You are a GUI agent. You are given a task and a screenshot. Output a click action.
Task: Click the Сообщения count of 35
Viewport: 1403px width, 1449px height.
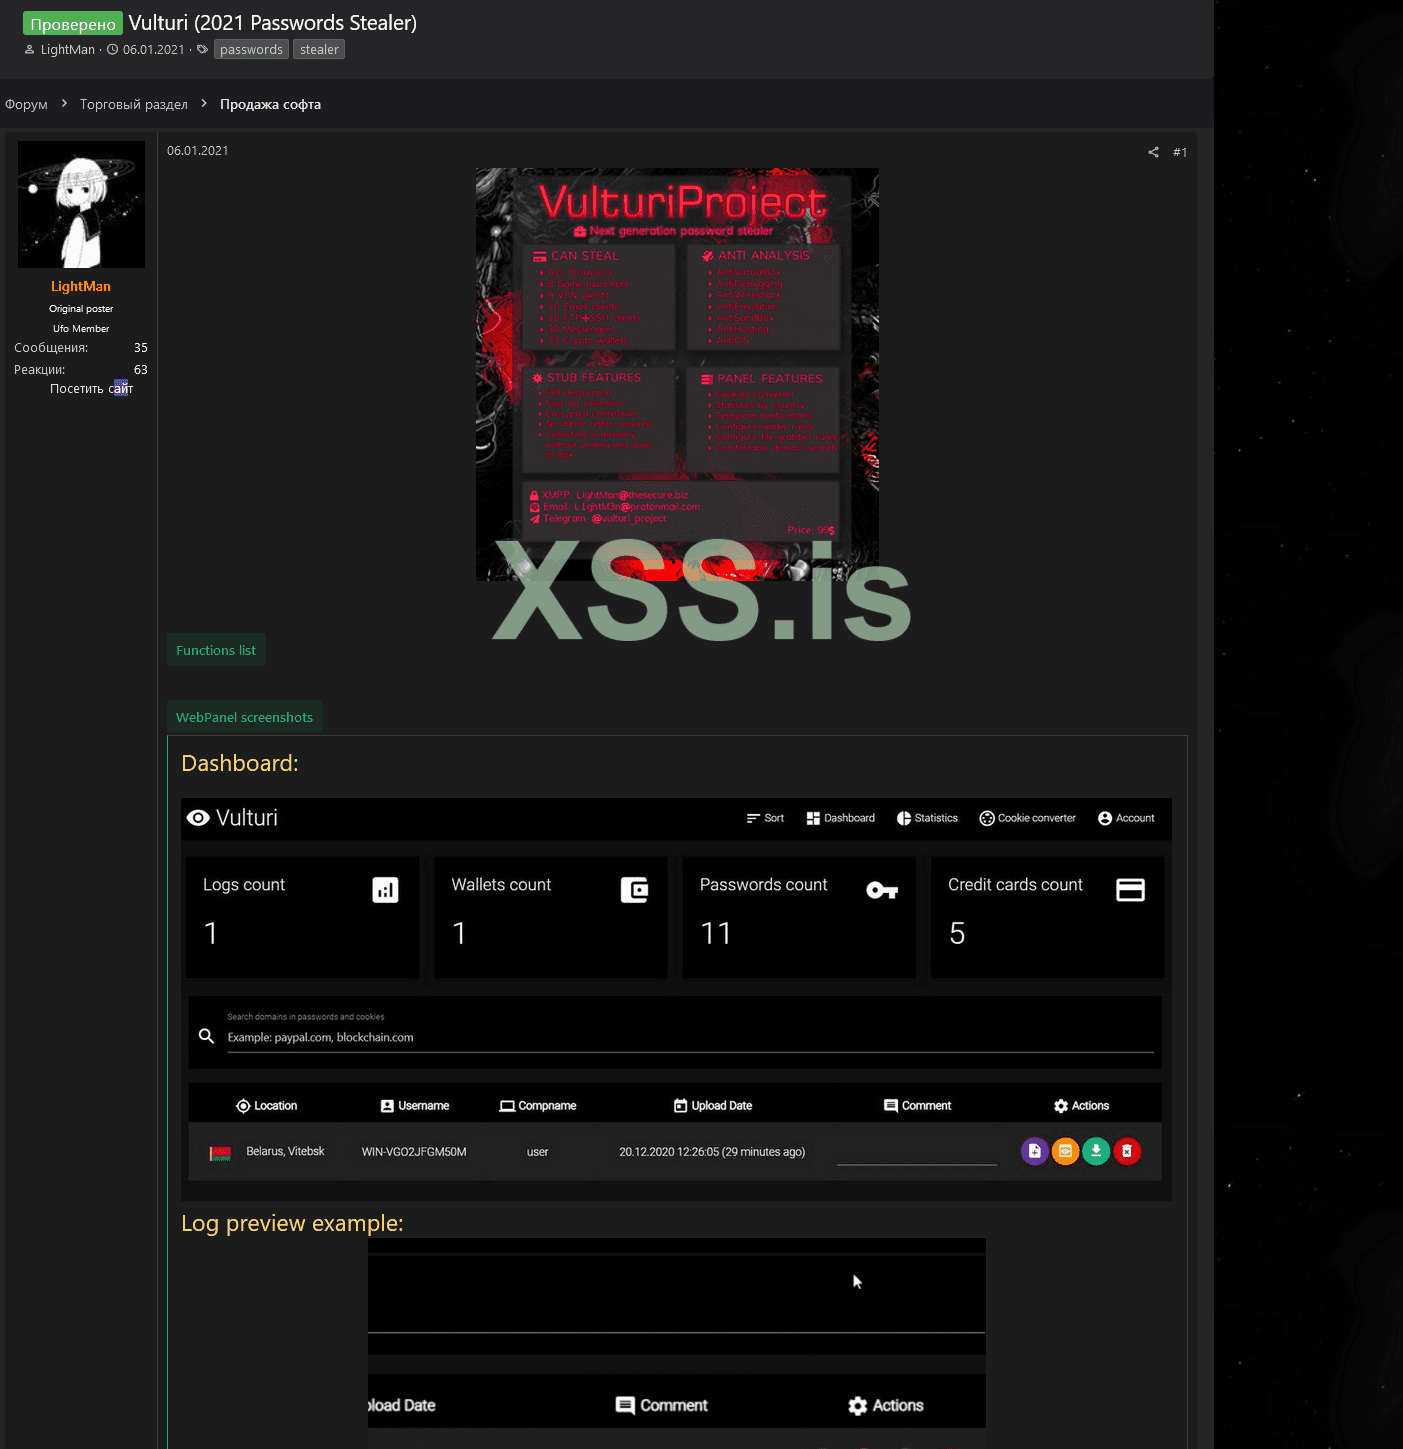coord(141,348)
